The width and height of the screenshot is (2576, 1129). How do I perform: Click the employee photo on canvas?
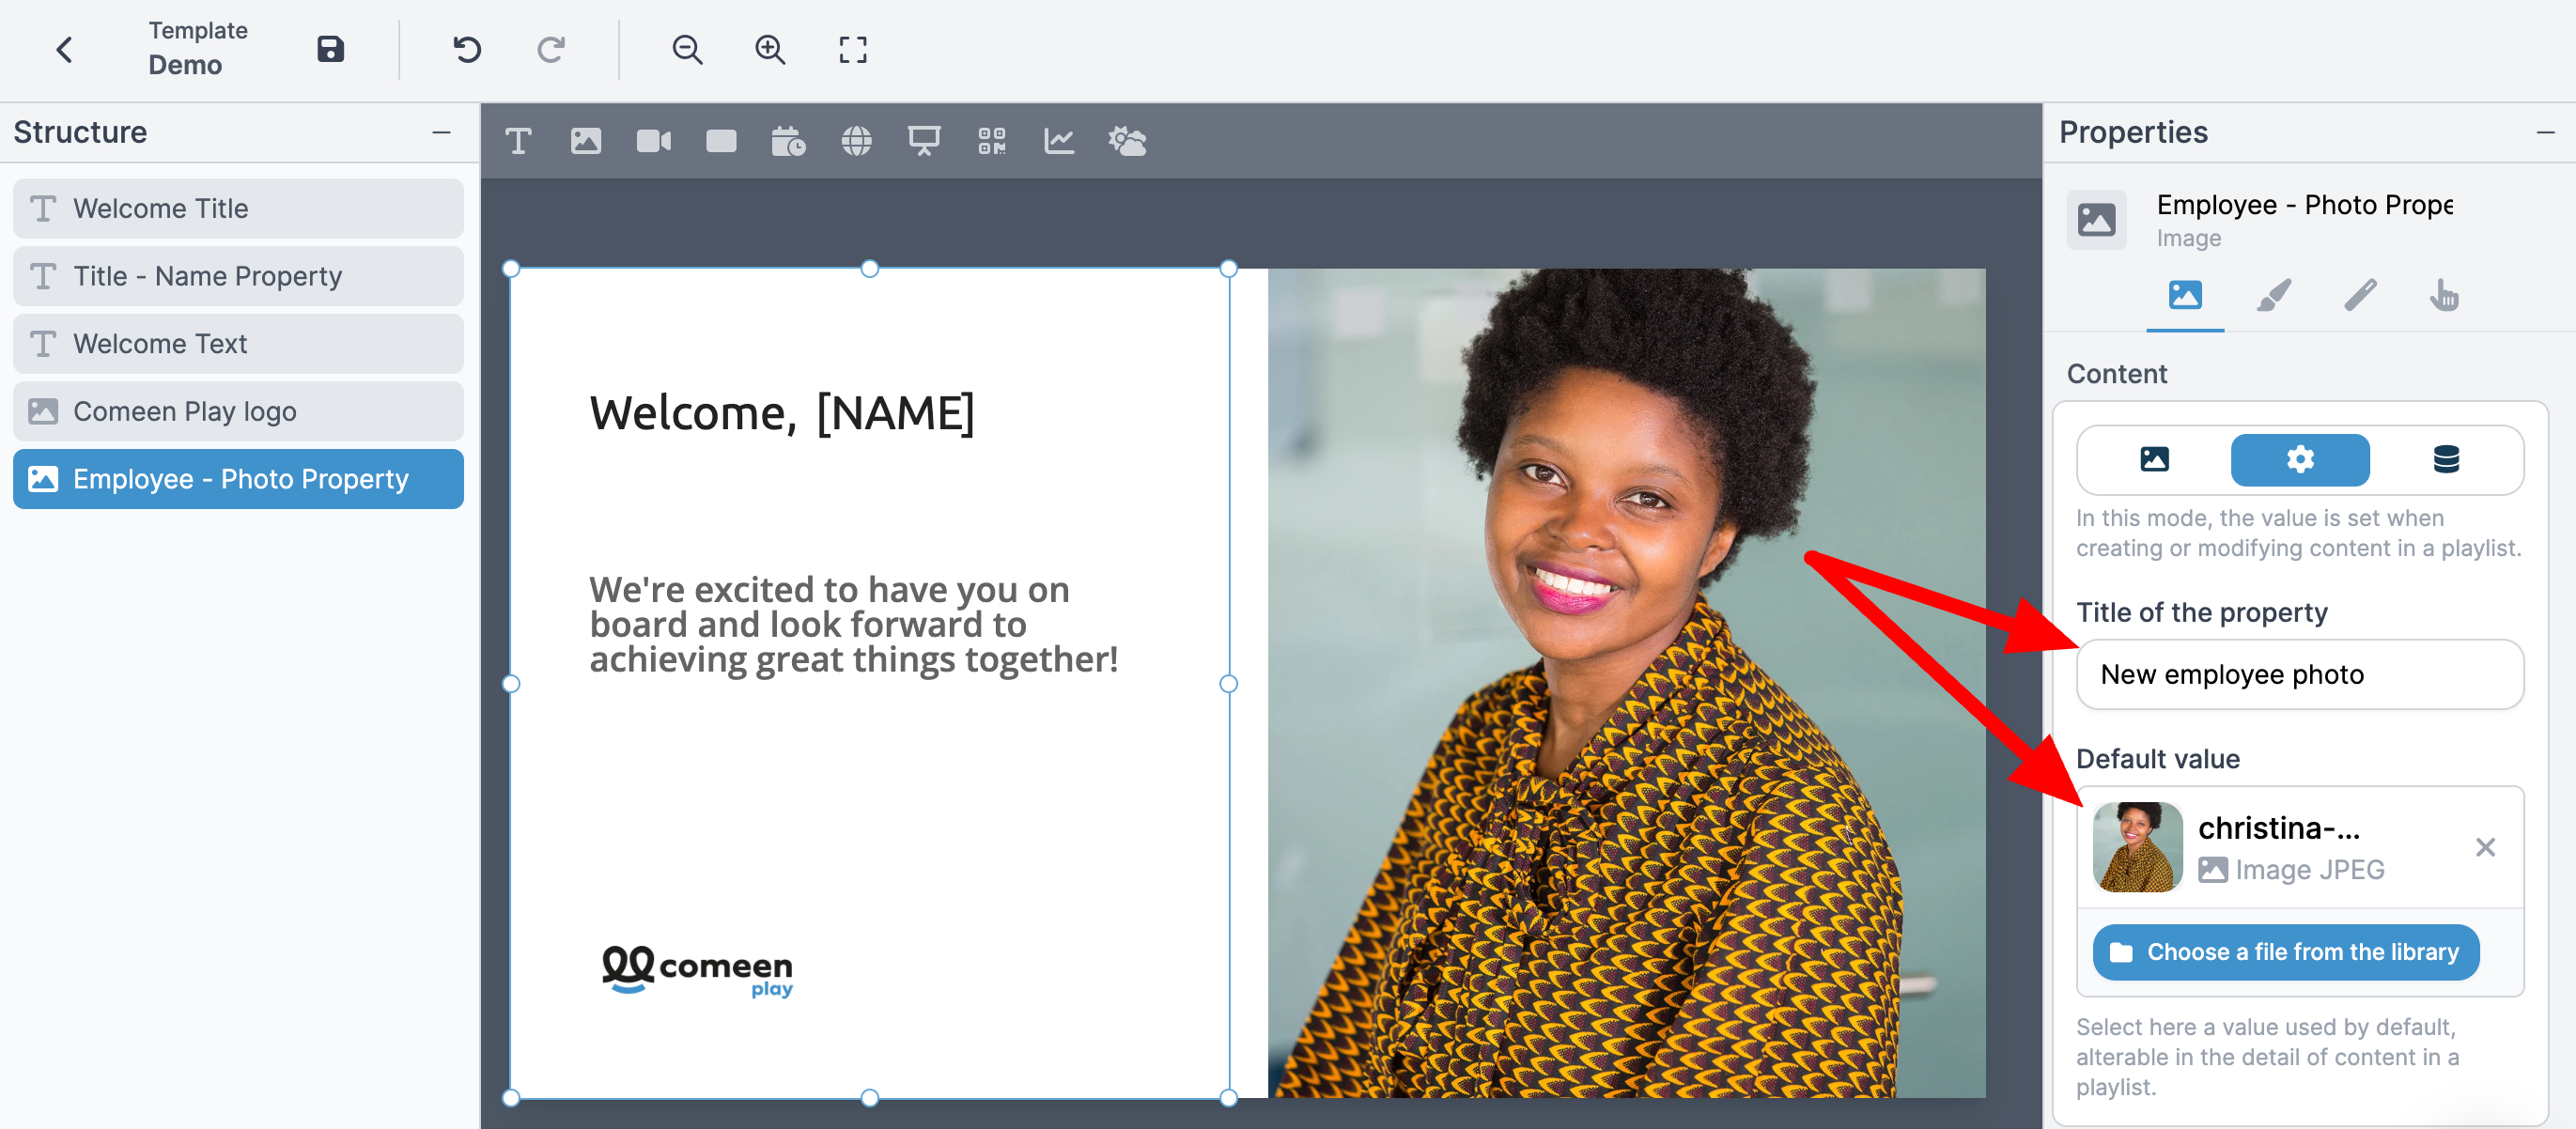(1626, 683)
